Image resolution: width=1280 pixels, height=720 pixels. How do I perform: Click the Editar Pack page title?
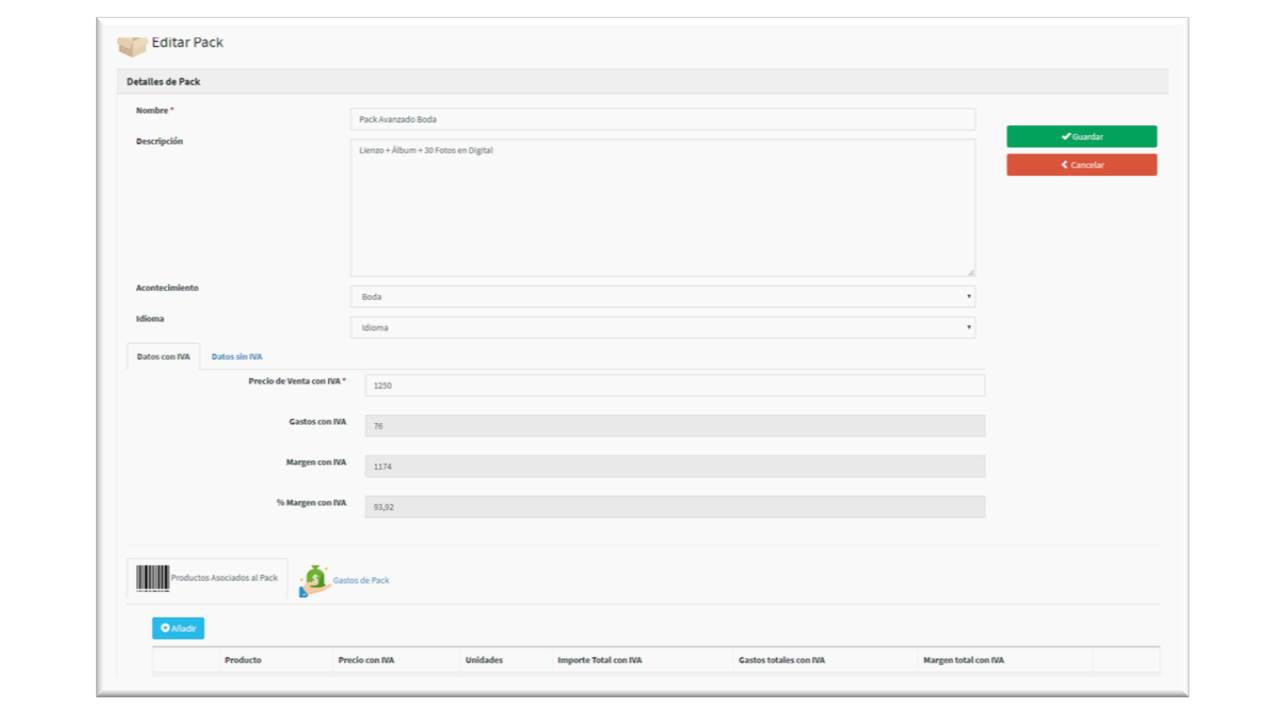tap(187, 43)
